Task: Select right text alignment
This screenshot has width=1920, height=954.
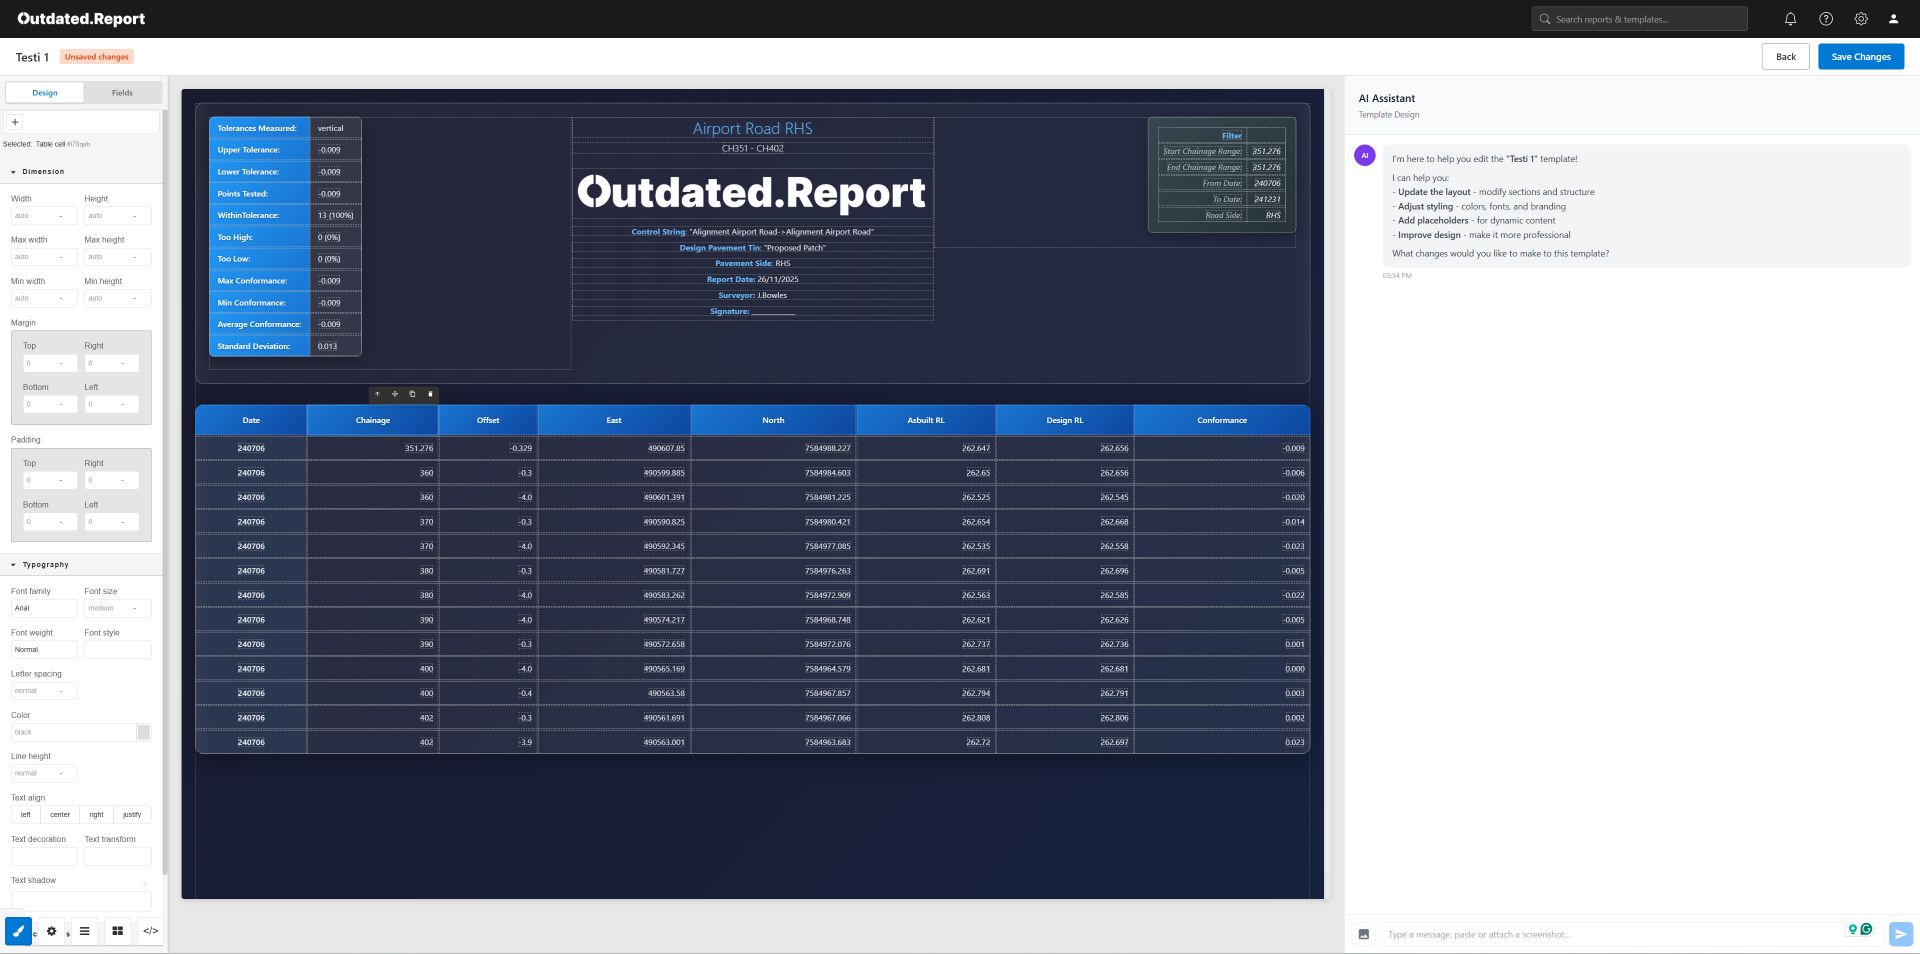Action: 96,814
